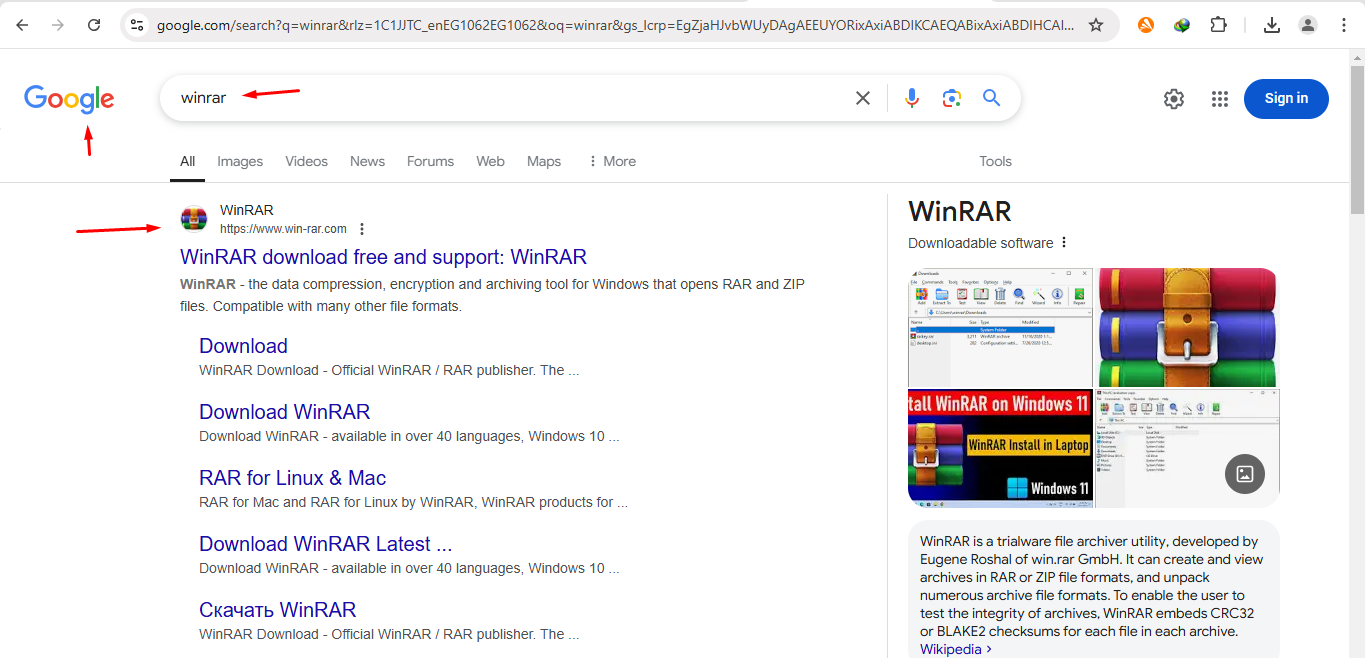This screenshot has width=1365, height=658.
Task: Clear the search box with X icon
Action: click(x=863, y=98)
